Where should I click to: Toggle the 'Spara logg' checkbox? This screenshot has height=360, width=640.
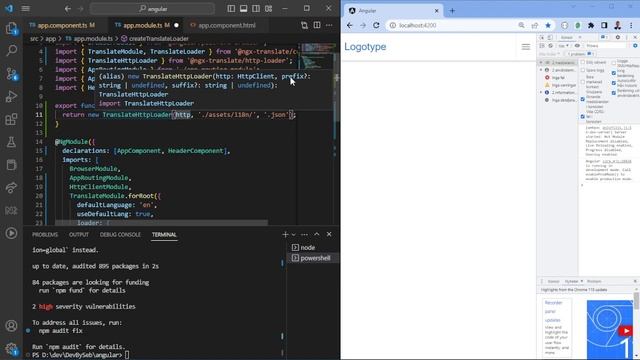583,70
